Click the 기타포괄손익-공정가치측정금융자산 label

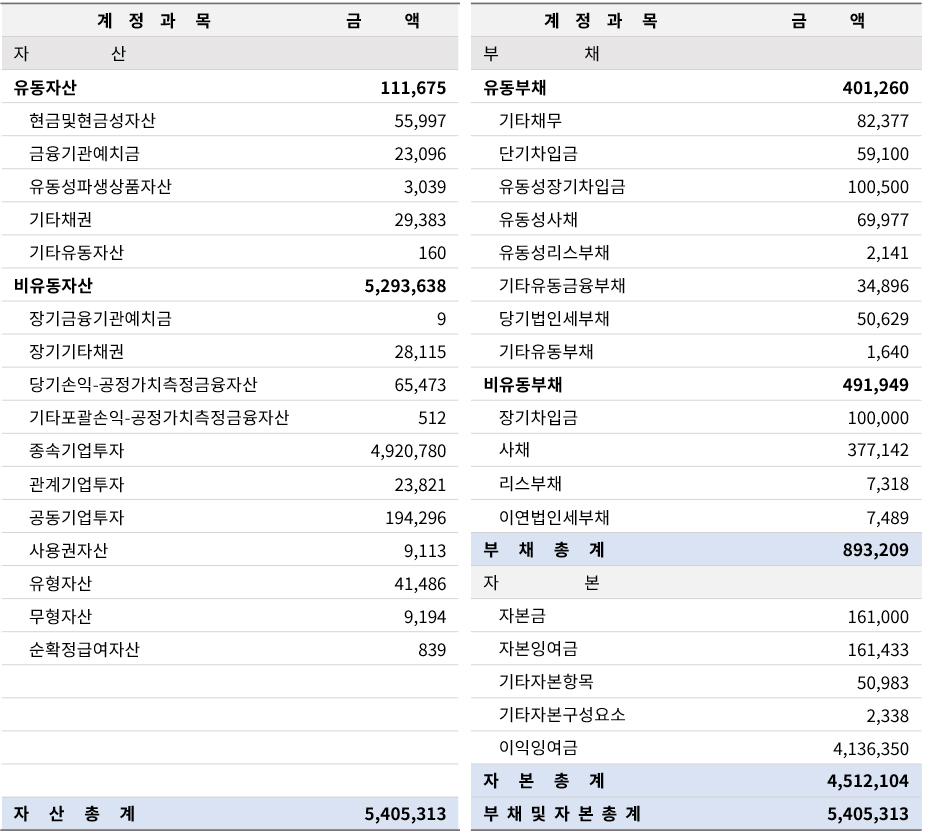pos(159,418)
